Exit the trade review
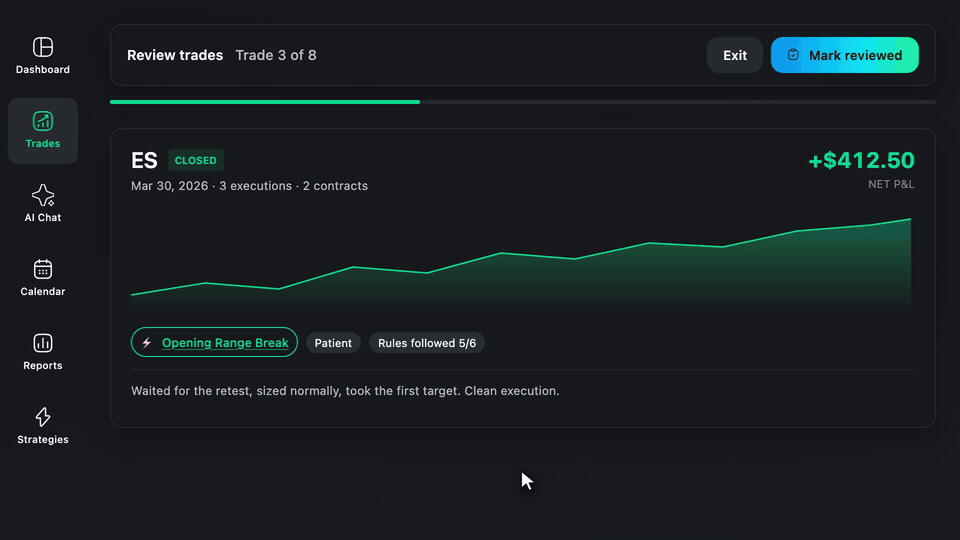 tap(735, 55)
